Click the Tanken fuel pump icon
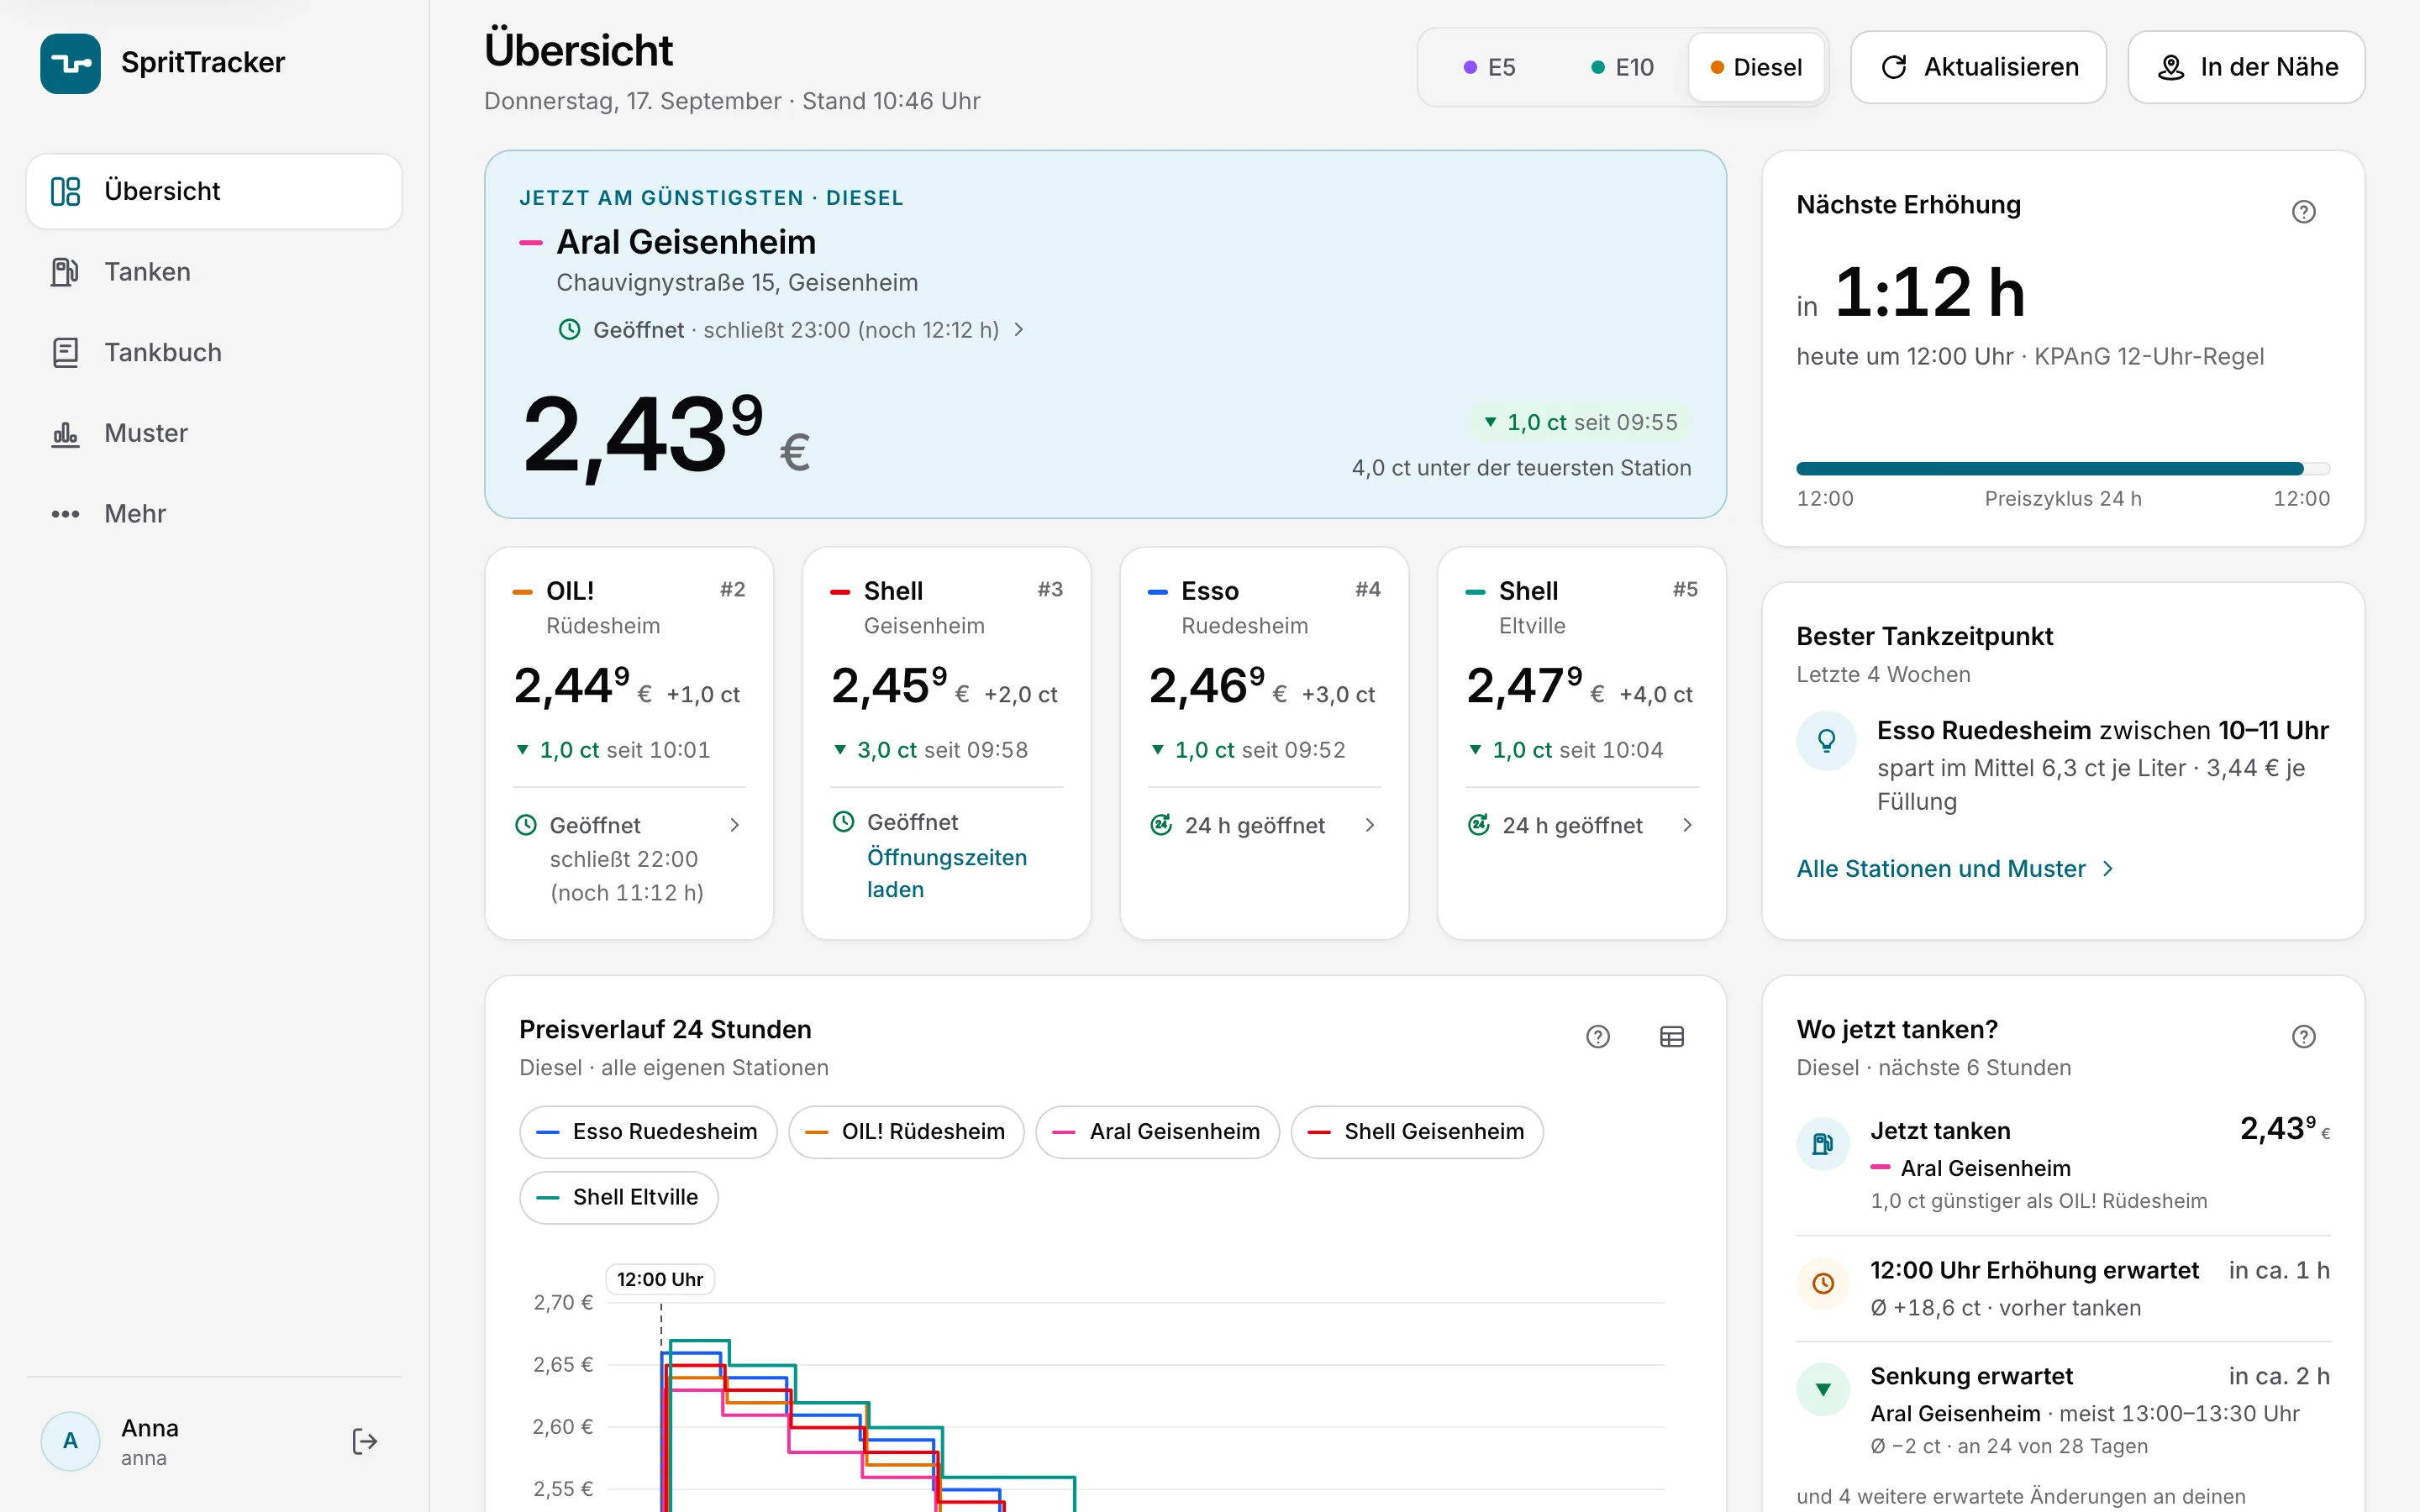 pos(65,272)
